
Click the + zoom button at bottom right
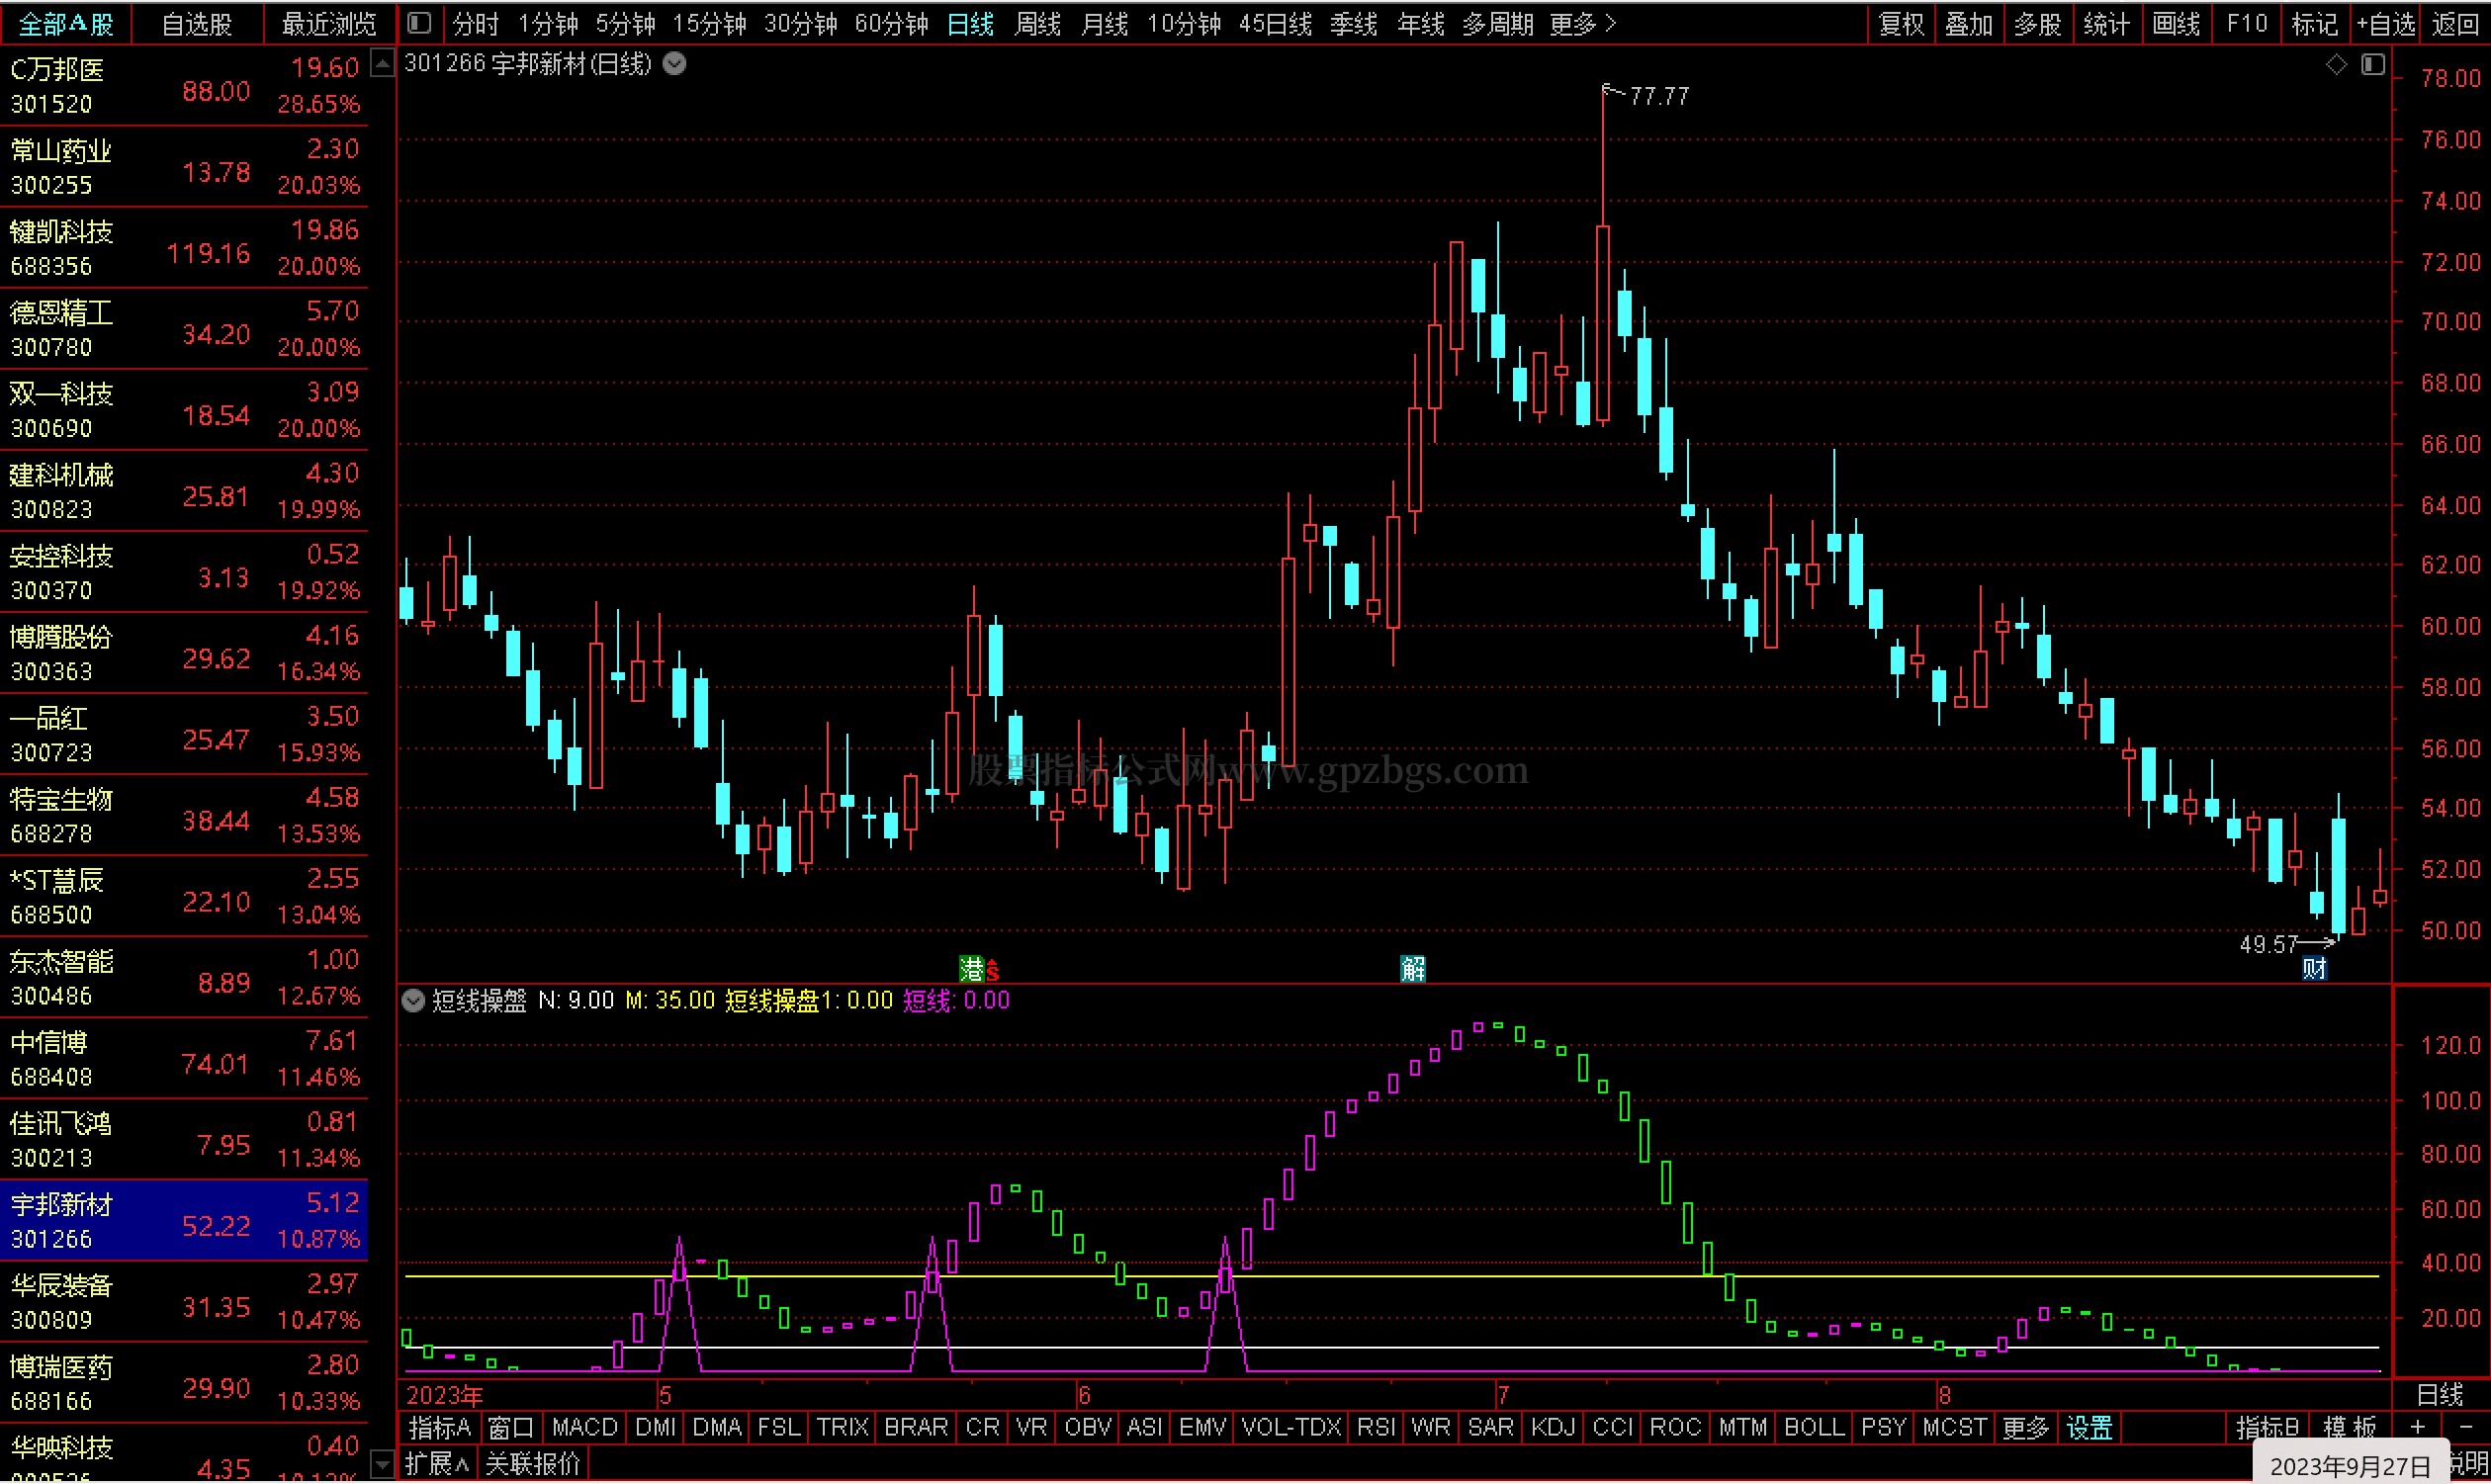click(2417, 1428)
